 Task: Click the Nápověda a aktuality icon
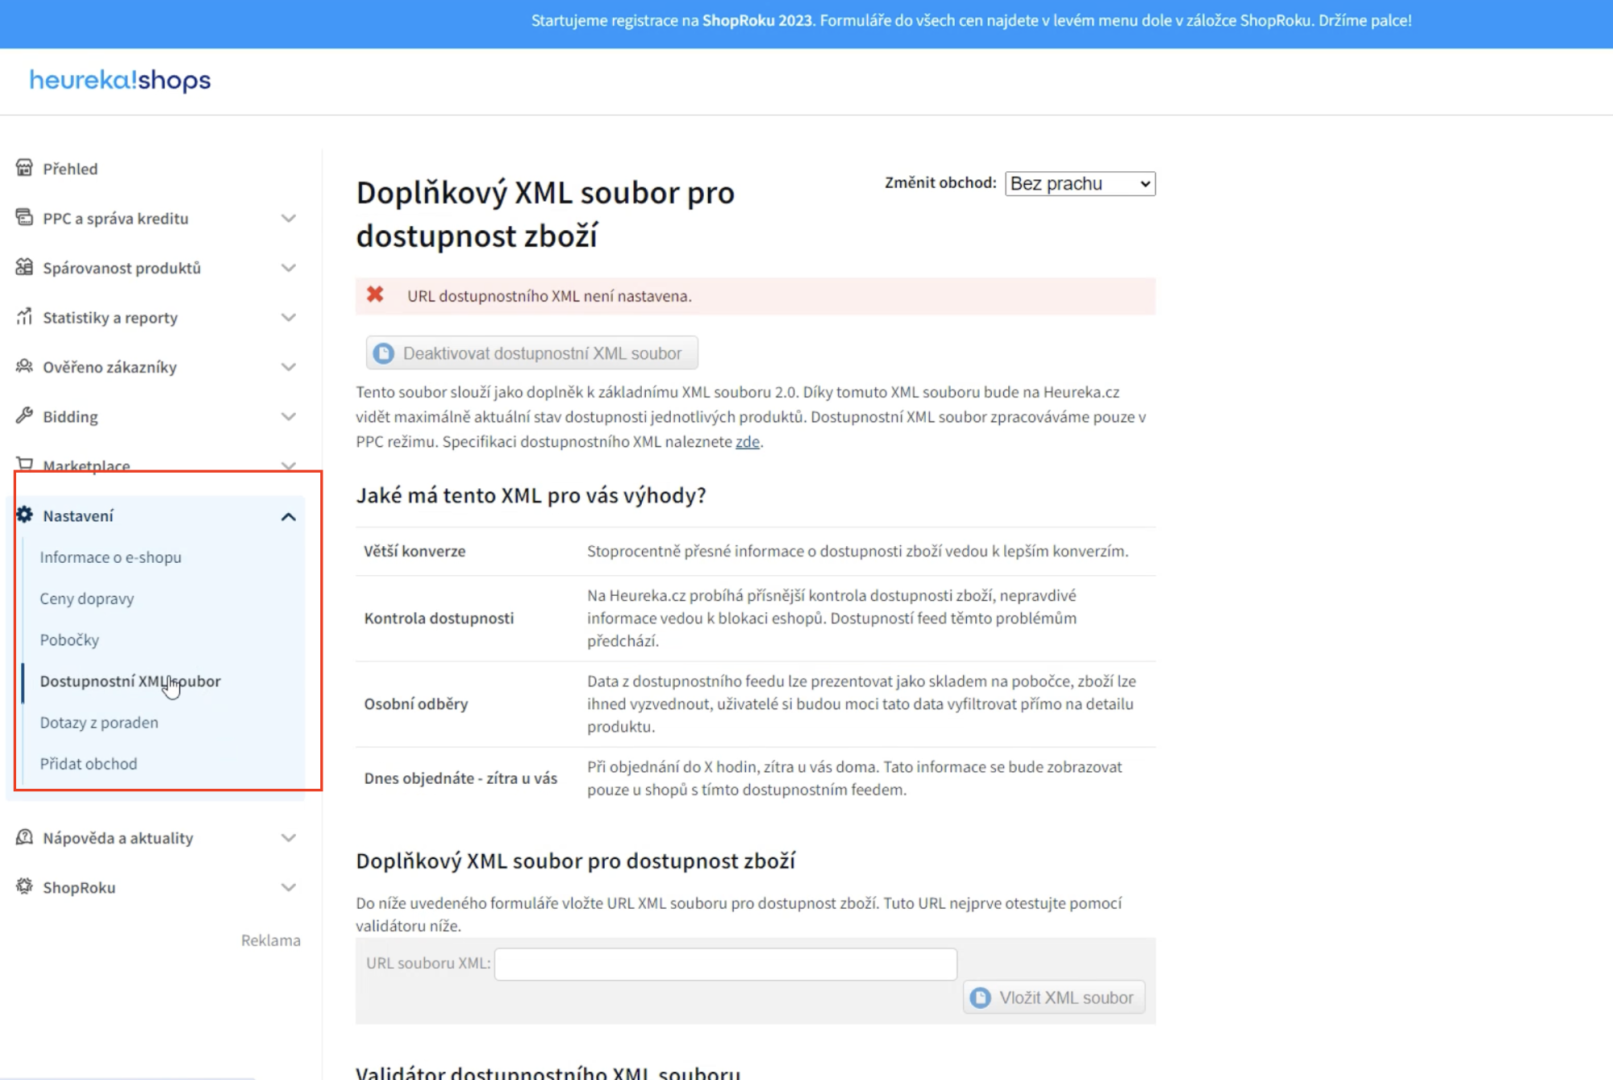24,837
